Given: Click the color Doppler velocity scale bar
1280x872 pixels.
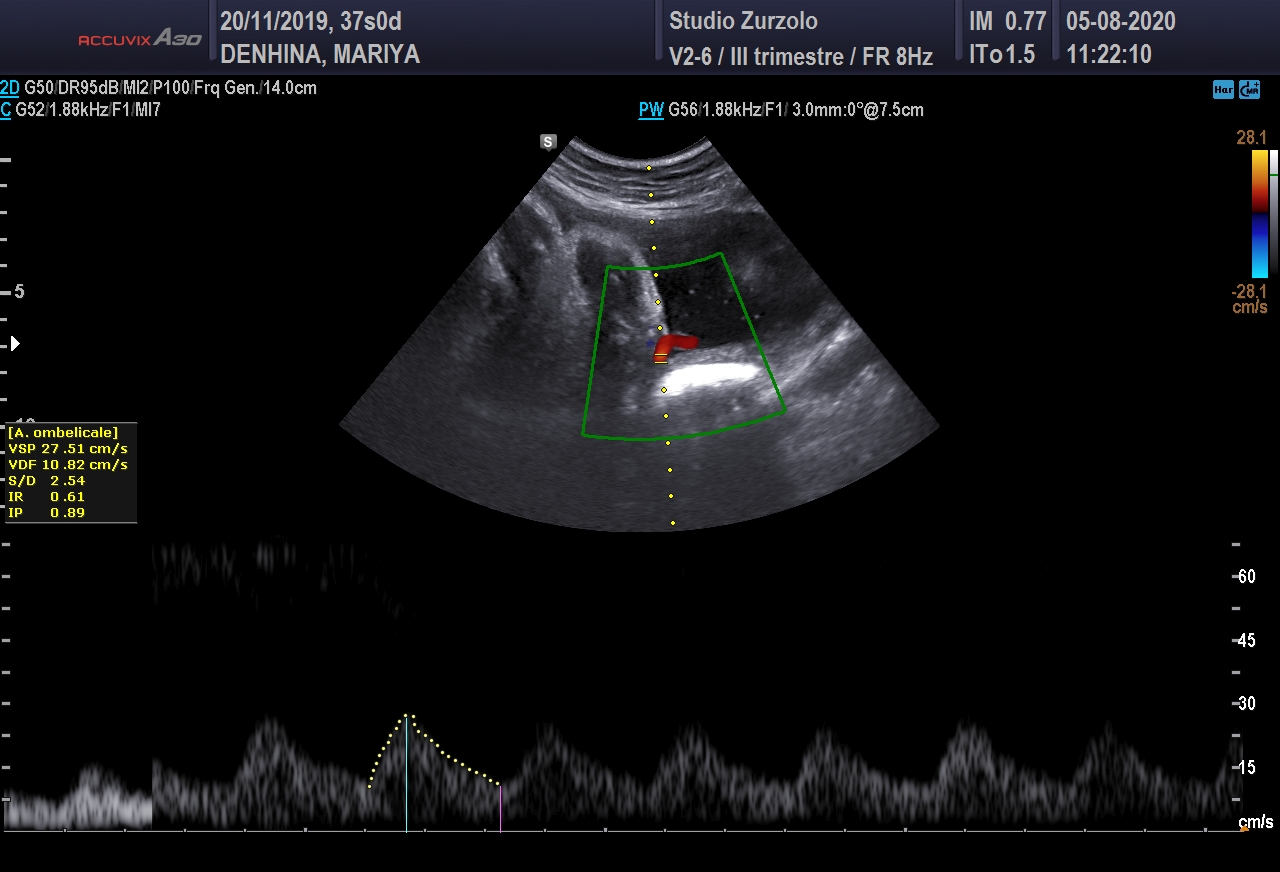Looking at the screenshot, I should tap(1259, 213).
